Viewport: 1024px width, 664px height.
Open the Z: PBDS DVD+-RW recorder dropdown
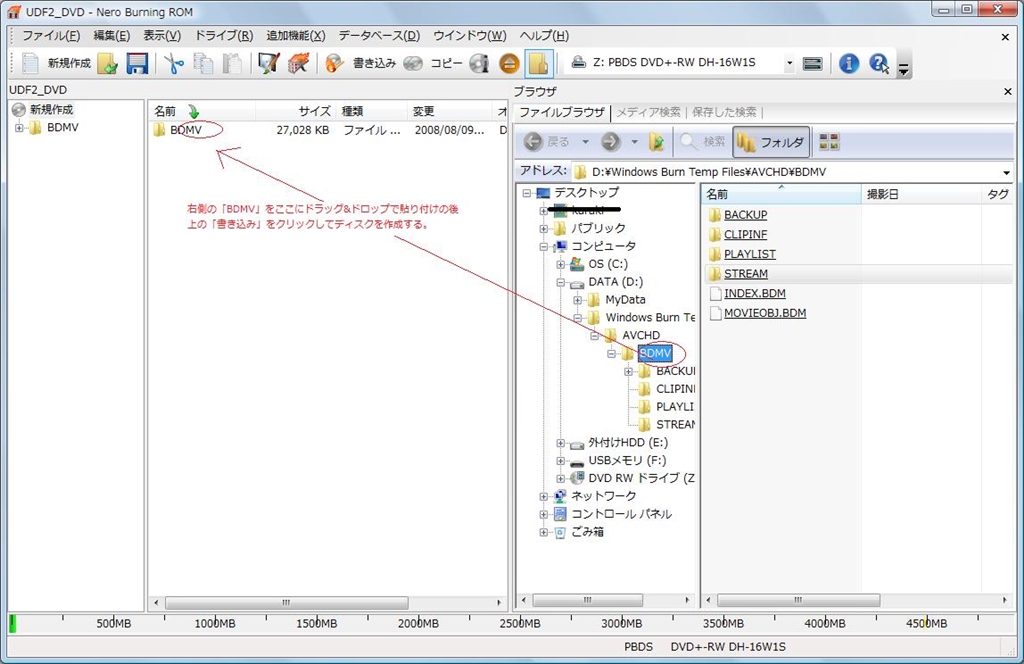[789, 63]
